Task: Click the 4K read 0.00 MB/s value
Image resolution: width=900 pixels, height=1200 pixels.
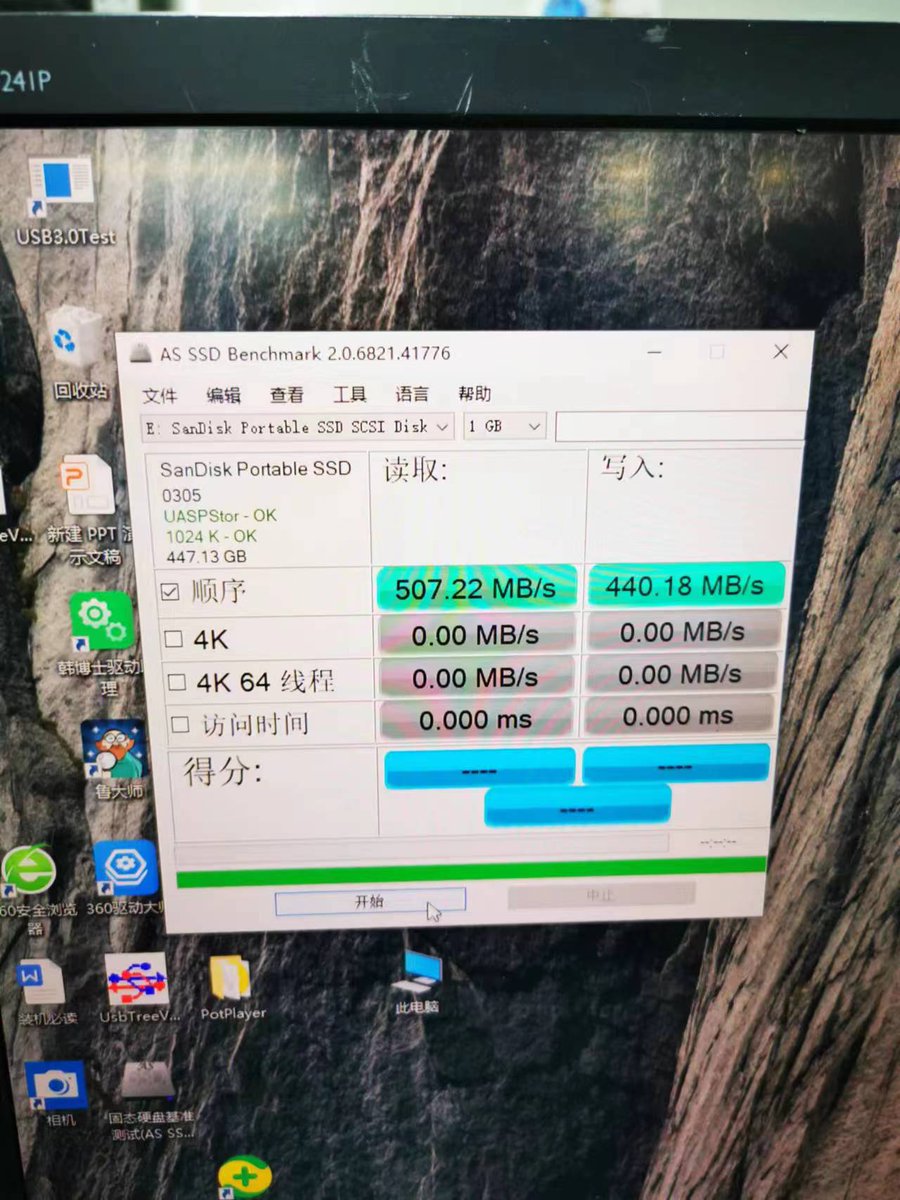Action: 476,635
